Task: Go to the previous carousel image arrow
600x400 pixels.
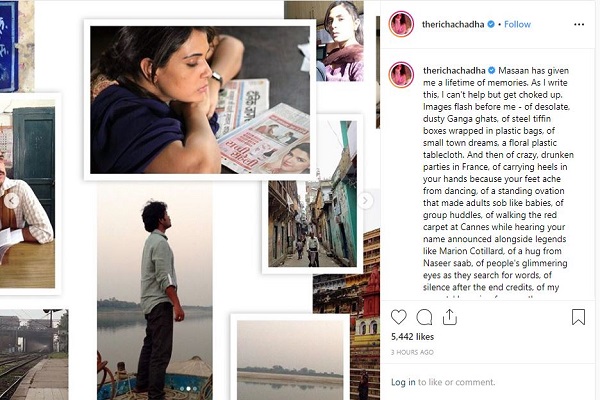Action: pos(12,201)
